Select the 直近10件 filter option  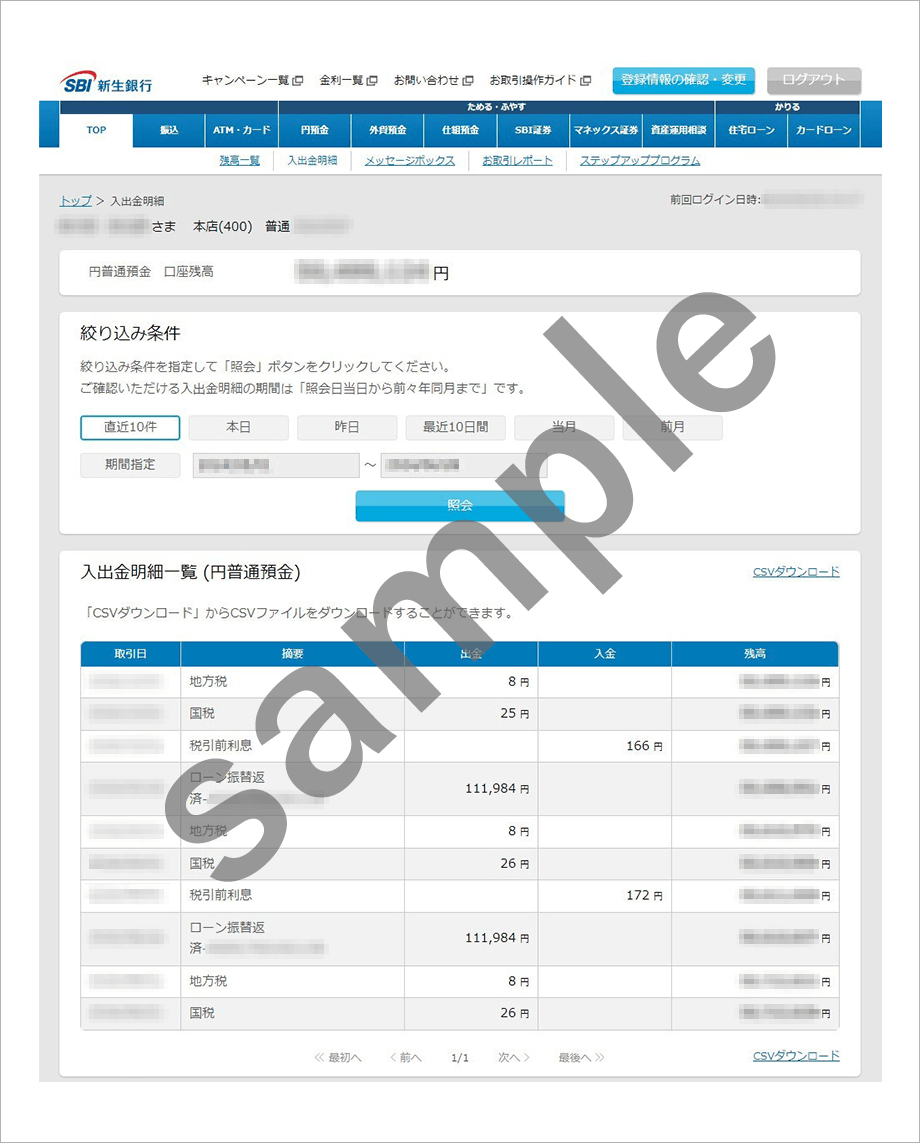coord(130,427)
